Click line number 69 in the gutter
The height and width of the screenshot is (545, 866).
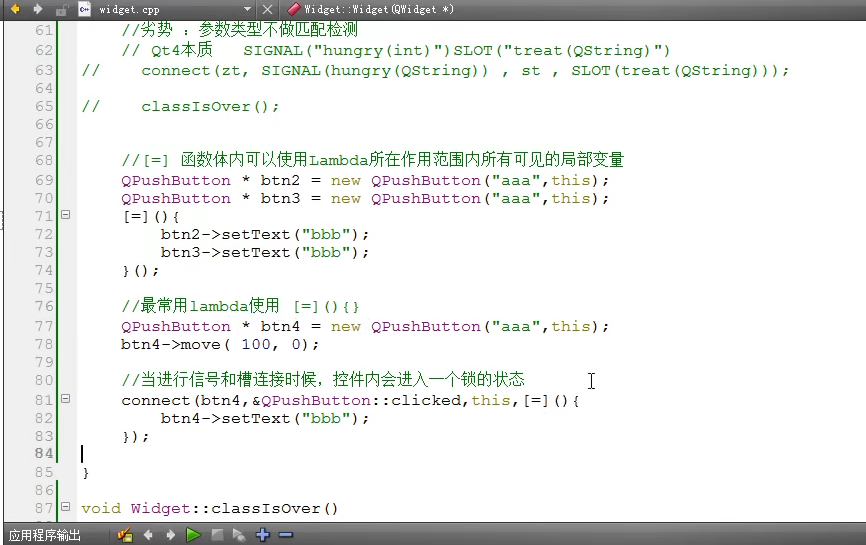44,180
